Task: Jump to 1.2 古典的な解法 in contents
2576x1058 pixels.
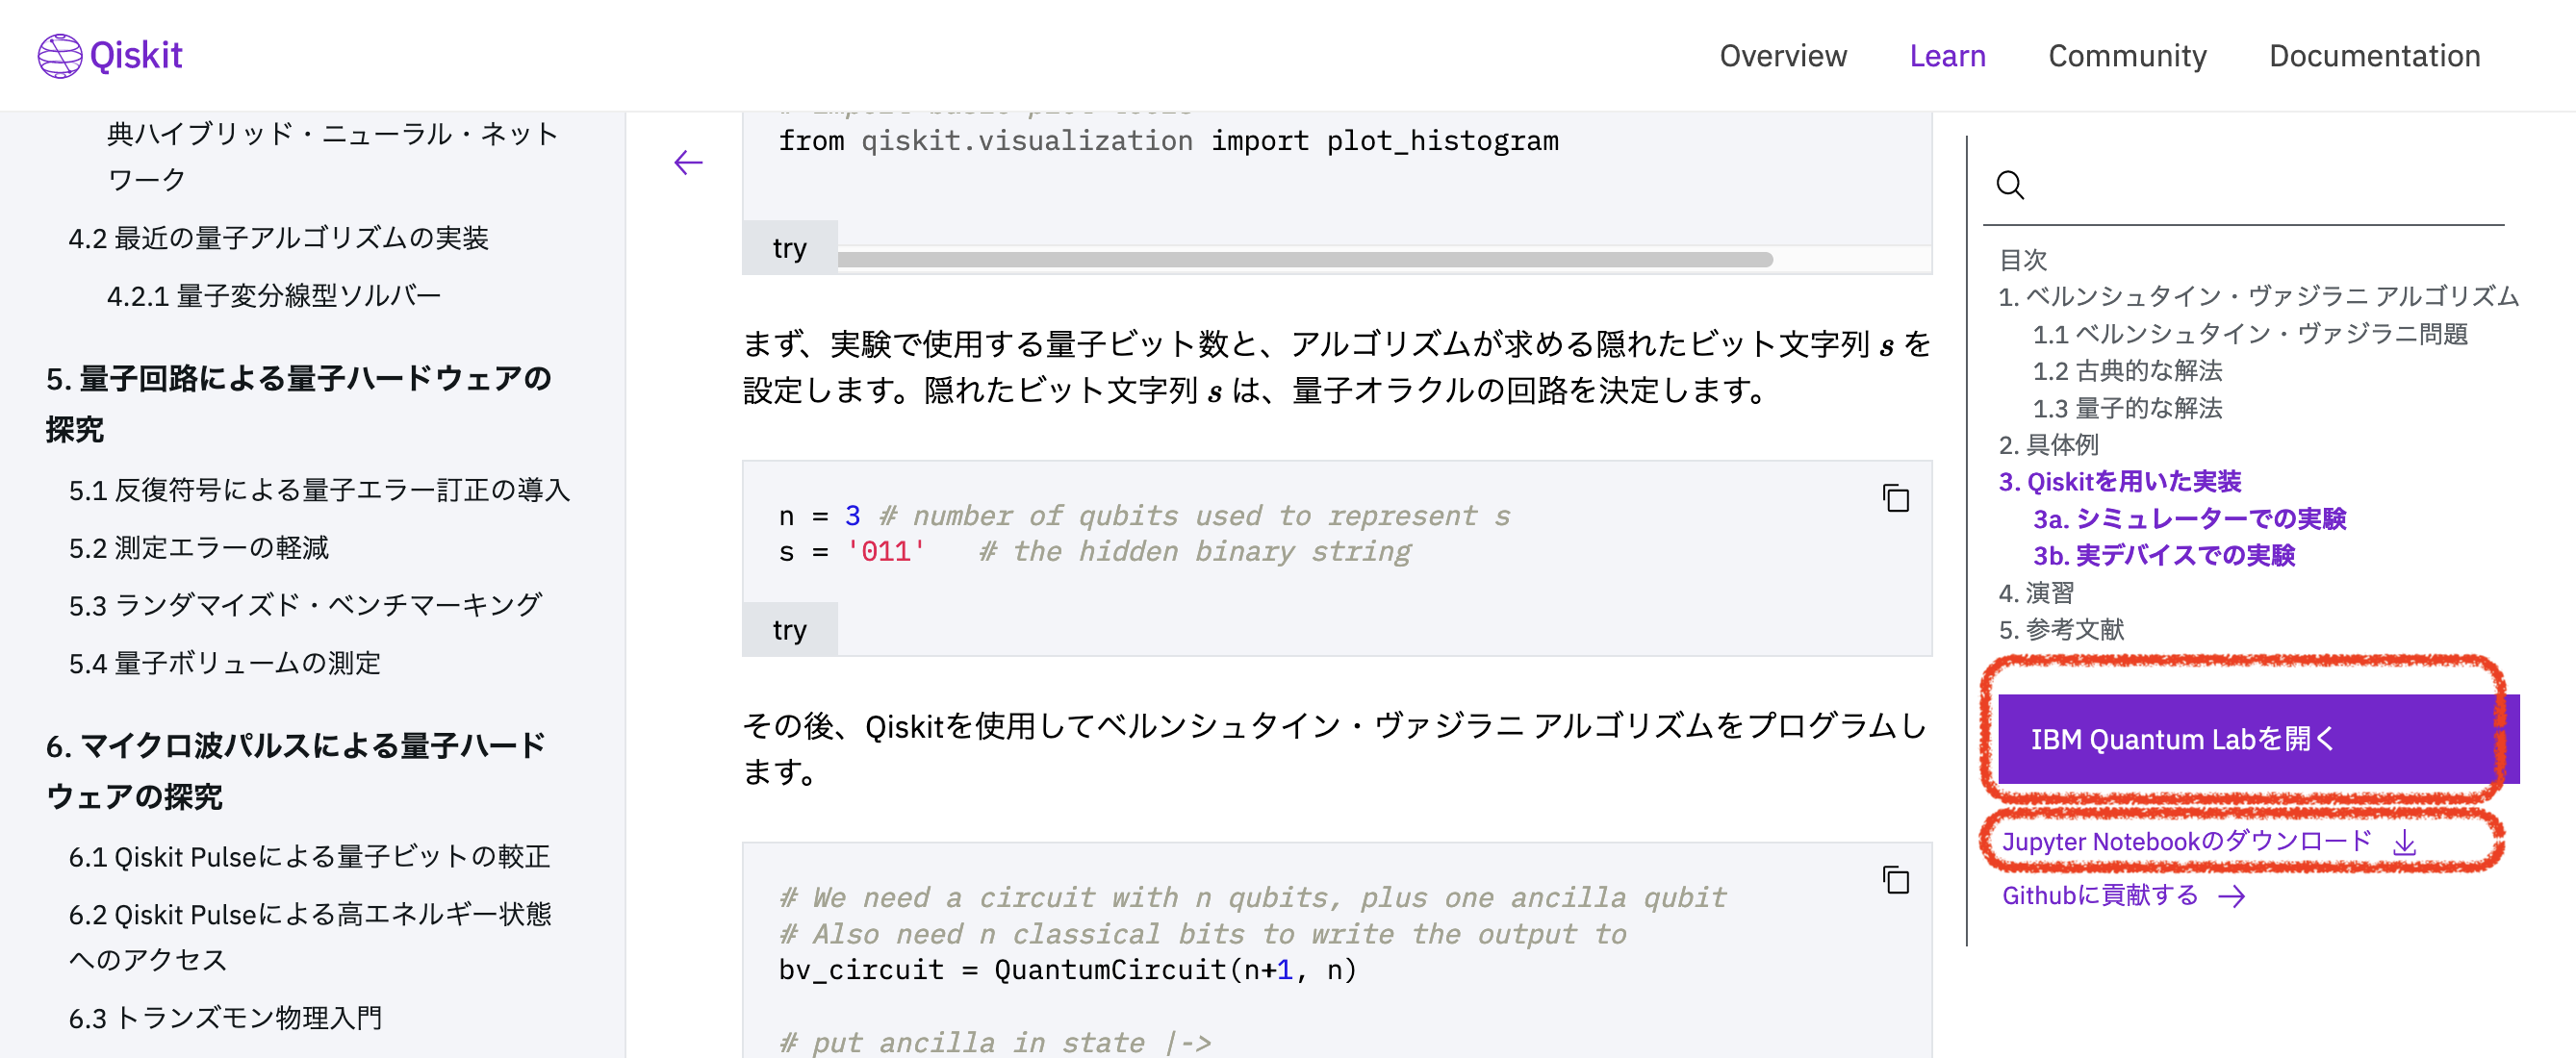Action: (2127, 371)
